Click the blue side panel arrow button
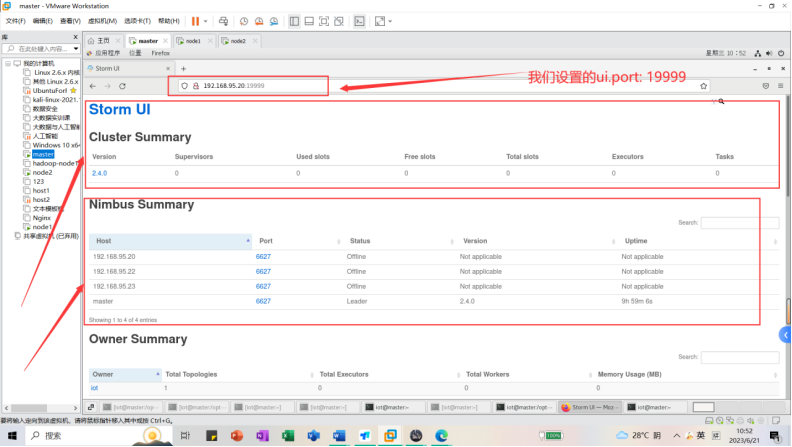Viewport: 792px width, 447px height. [x=785, y=335]
